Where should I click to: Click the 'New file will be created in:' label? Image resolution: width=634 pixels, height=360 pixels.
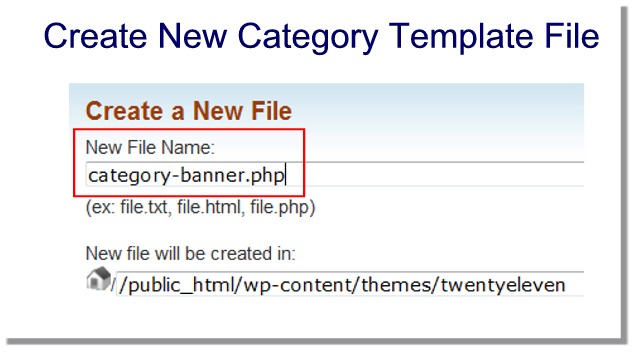tap(190, 254)
